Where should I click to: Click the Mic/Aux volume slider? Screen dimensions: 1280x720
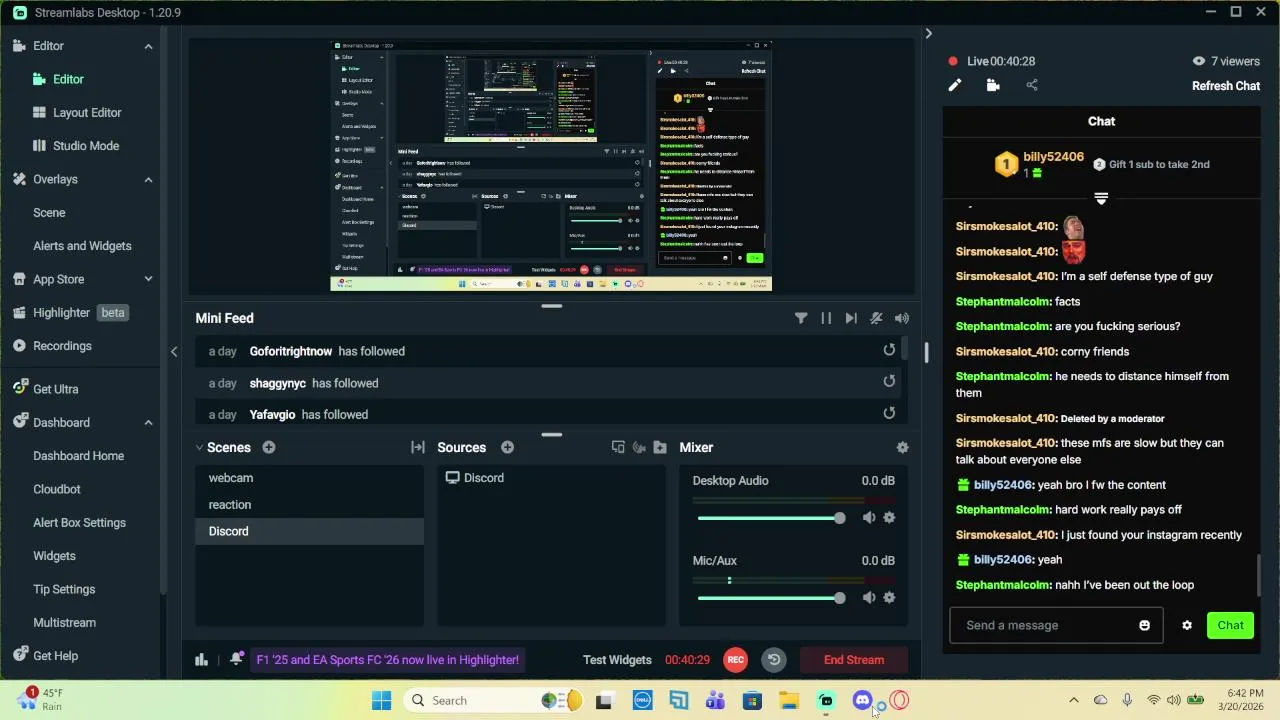[x=771, y=598]
